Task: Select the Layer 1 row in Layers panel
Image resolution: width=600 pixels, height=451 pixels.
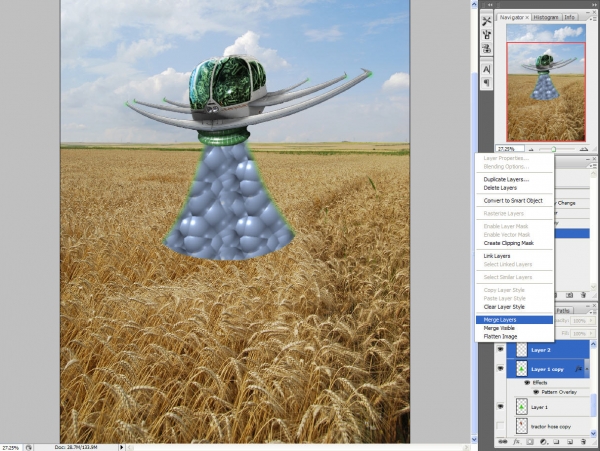Action: pyautogui.click(x=548, y=407)
